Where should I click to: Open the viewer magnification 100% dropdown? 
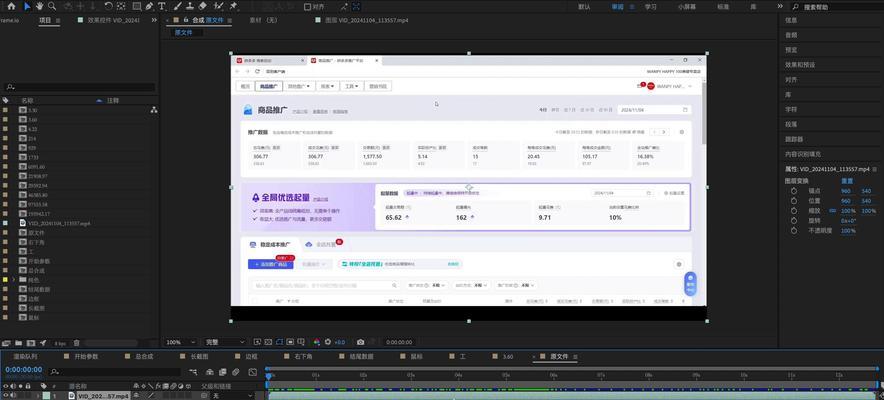point(182,342)
